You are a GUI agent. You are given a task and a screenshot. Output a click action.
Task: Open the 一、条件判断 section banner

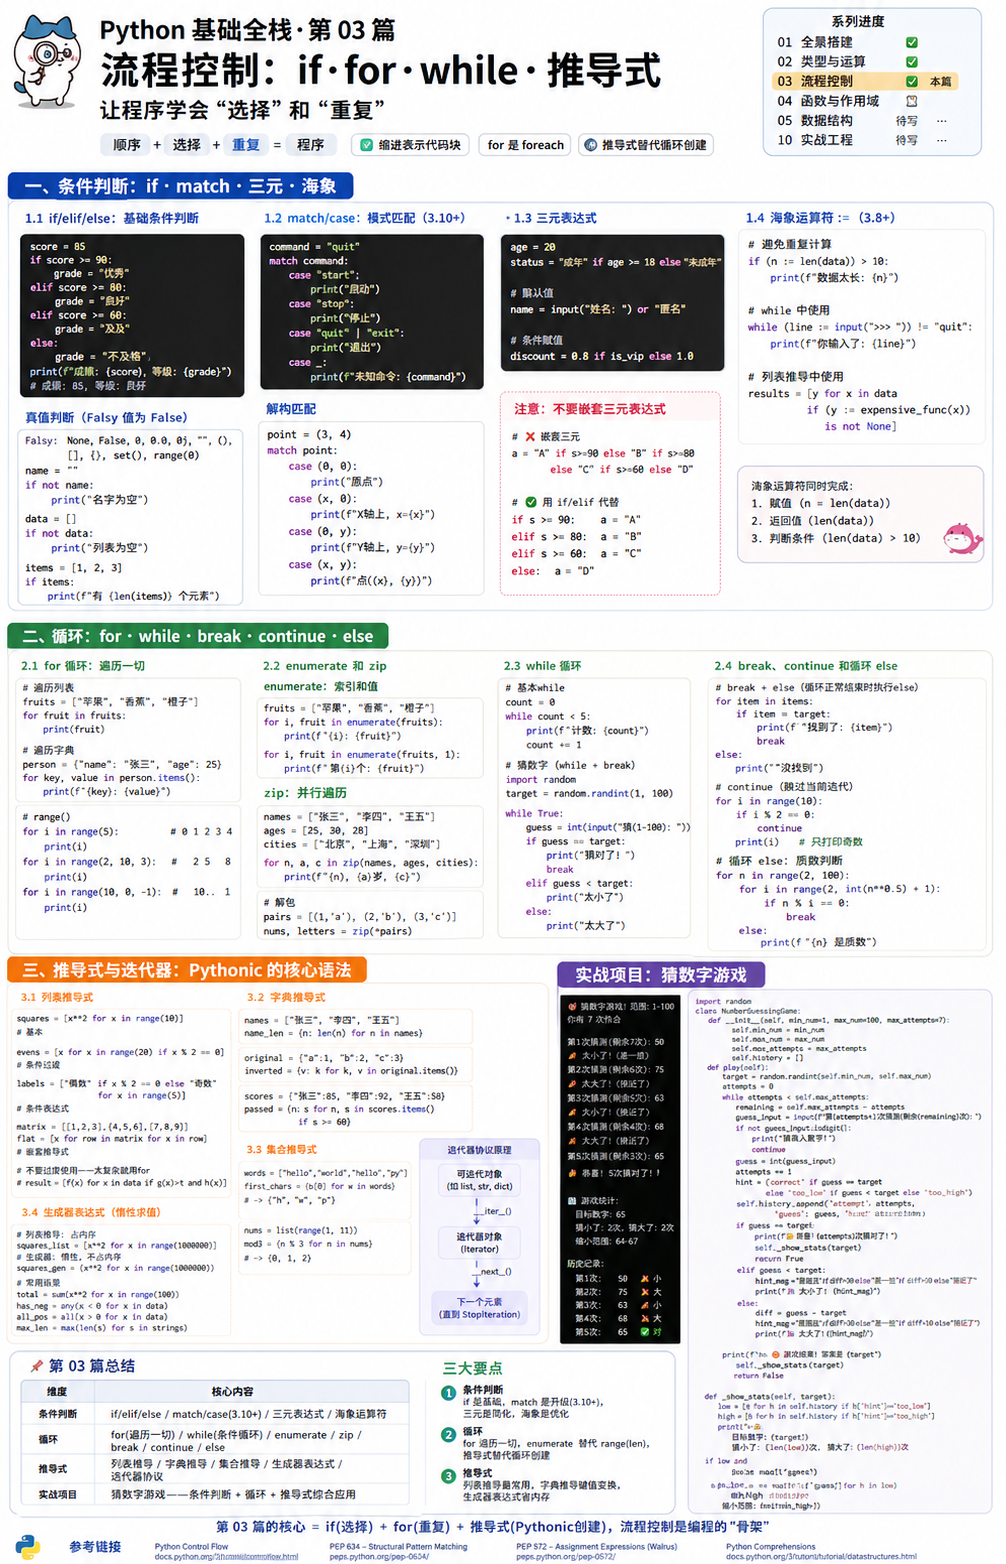[x=180, y=185]
